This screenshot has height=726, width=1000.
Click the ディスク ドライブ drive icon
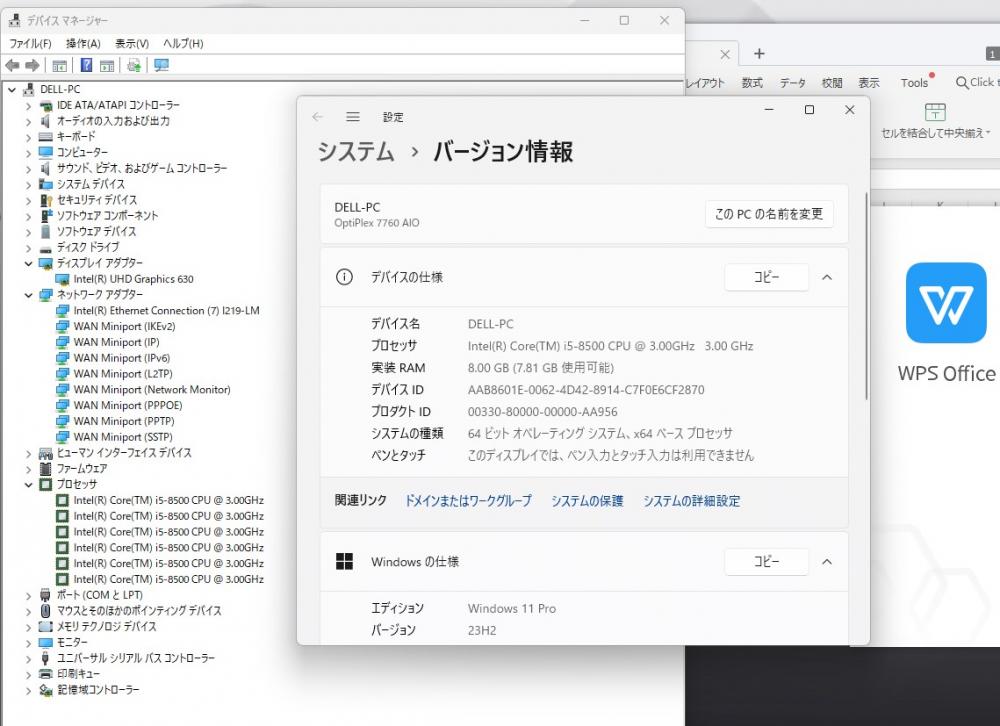pyautogui.click(x=45, y=248)
